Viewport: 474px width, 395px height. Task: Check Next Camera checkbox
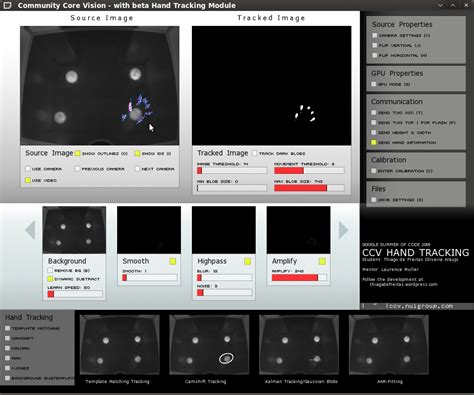click(137, 169)
